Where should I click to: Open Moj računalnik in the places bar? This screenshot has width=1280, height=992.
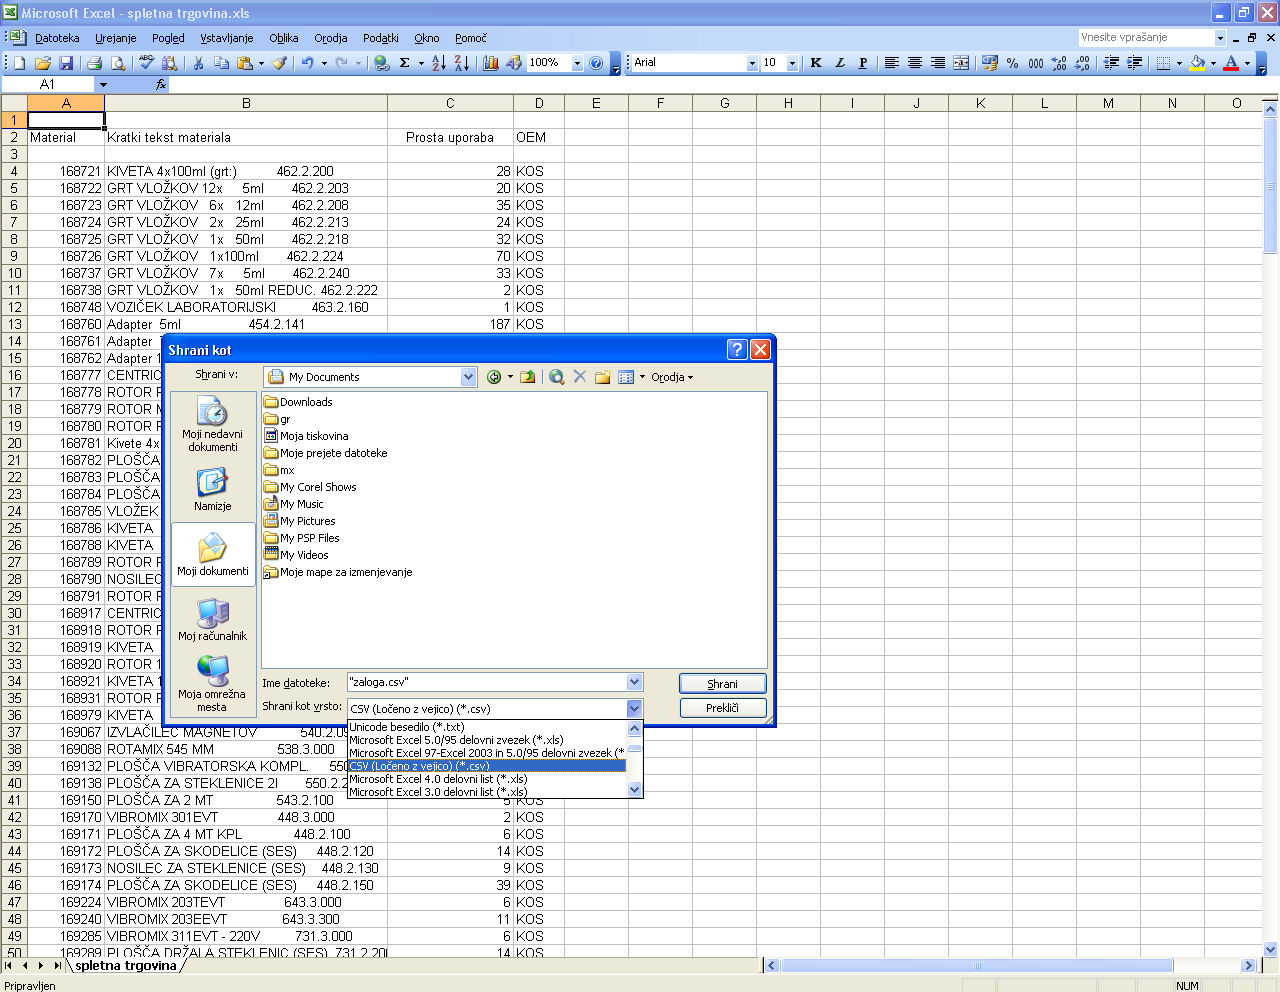(x=213, y=620)
